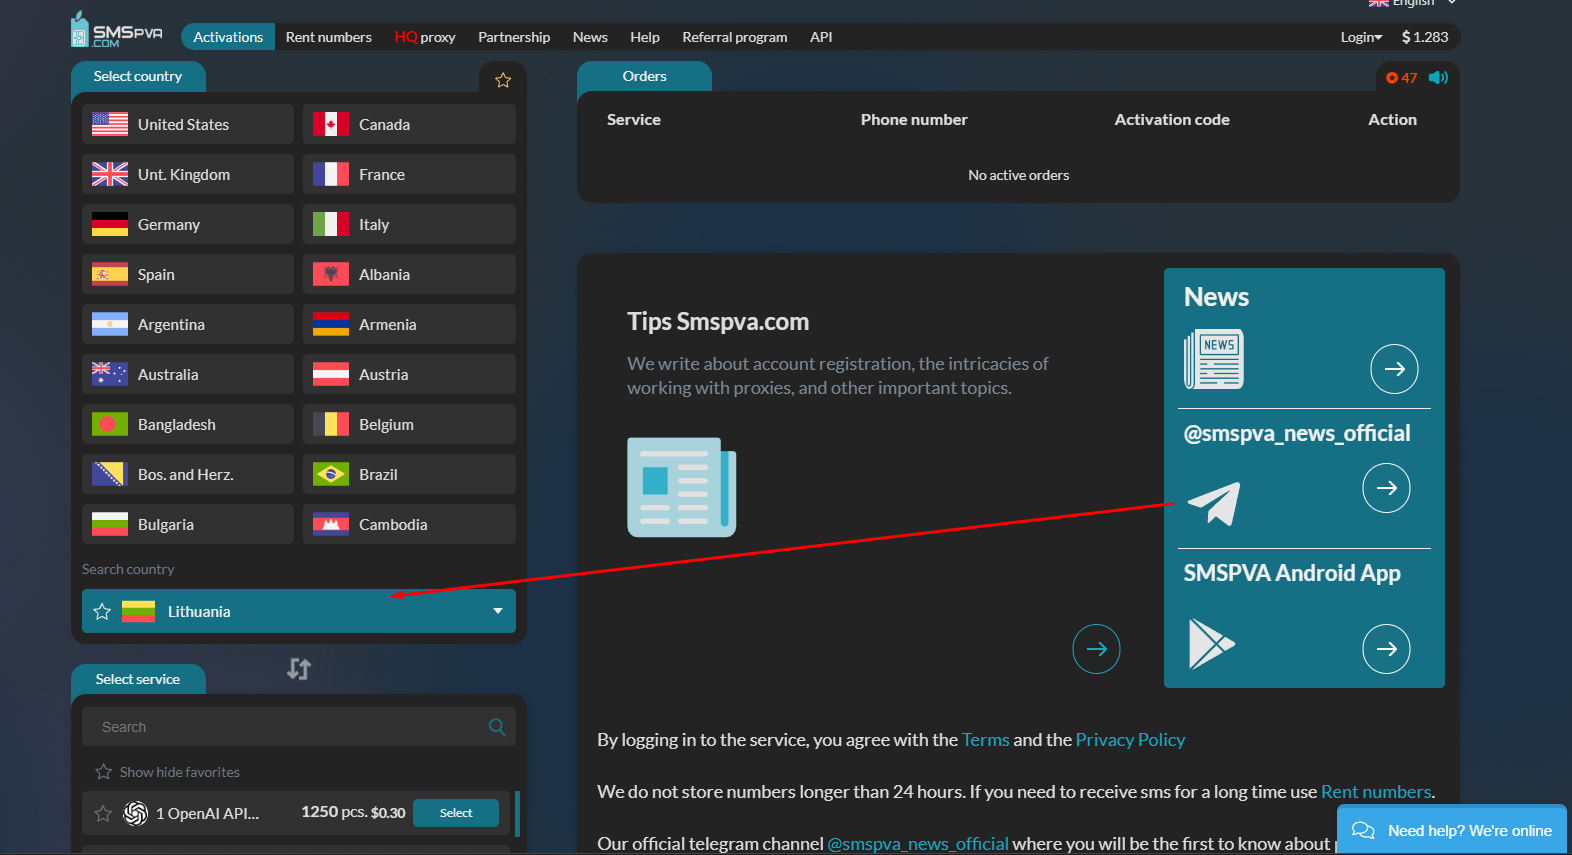Follow the Rent numbers link in notice

[x=1376, y=792]
